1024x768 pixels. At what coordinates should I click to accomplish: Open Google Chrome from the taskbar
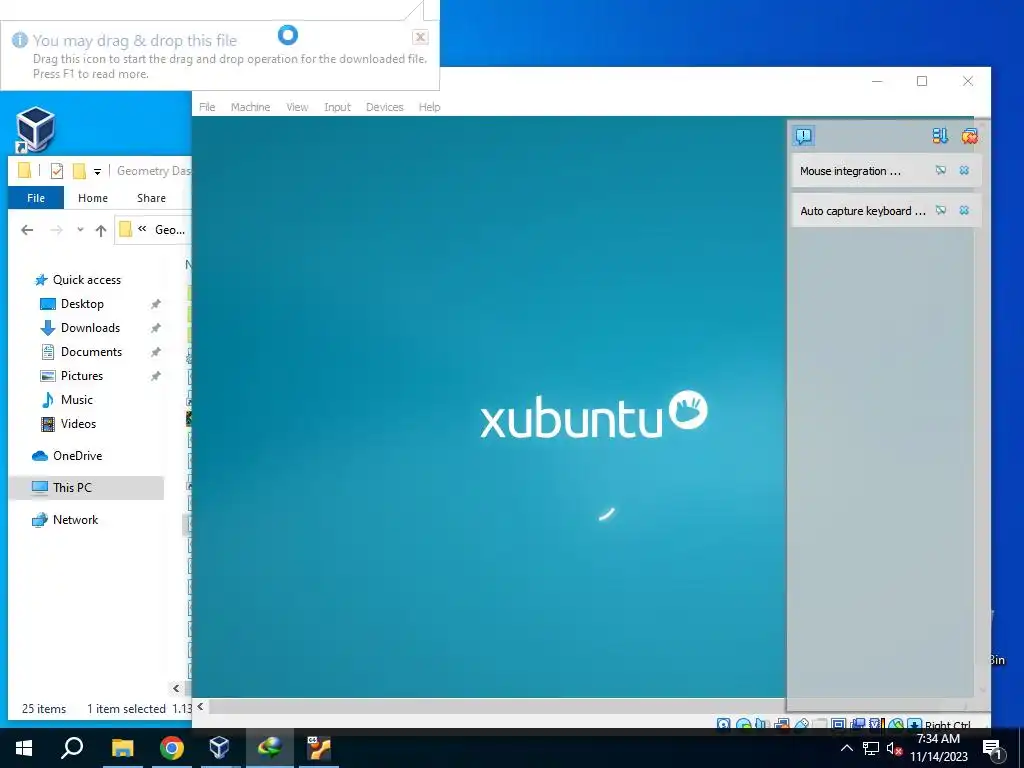pyautogui.click(x=172, y=748)
